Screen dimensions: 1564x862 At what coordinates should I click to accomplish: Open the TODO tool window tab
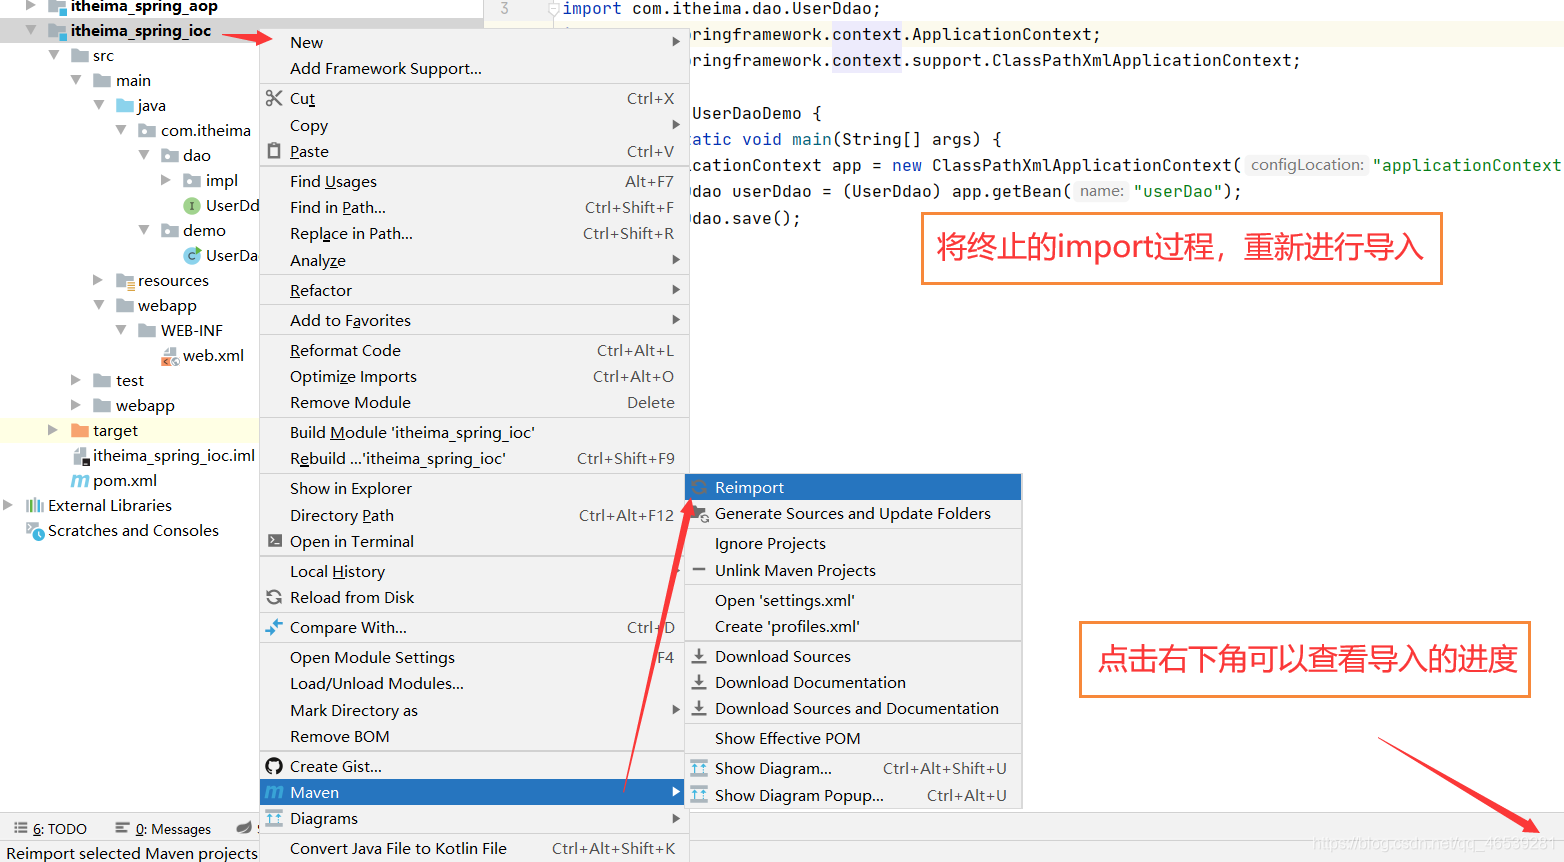tap(50, 828)
